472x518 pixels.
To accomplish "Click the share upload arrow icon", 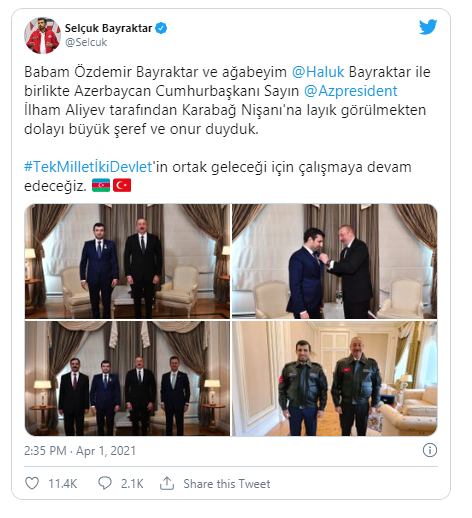I will pos(167,483).
